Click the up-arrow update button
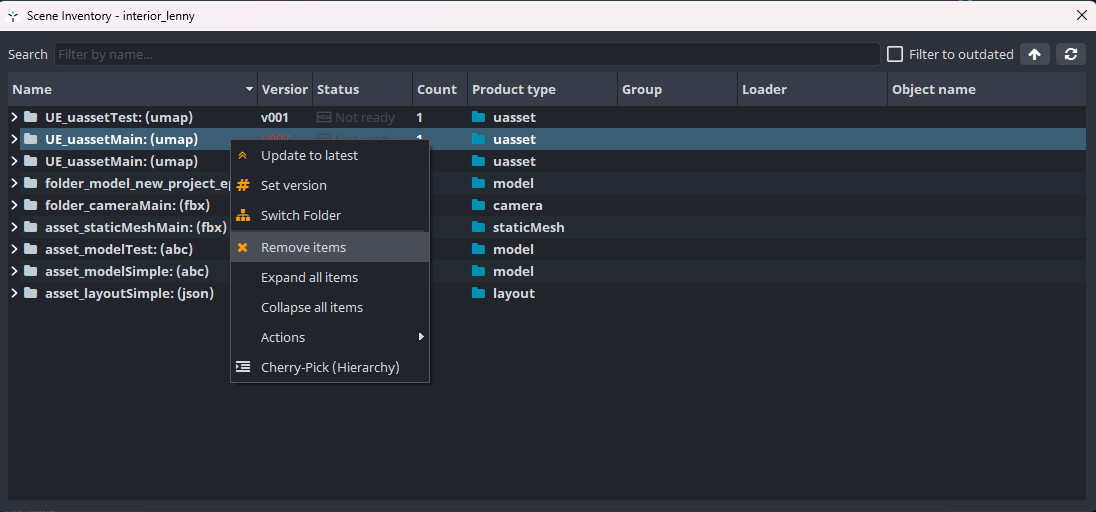Screen dimensions: 1096x512 point(1034,54)
